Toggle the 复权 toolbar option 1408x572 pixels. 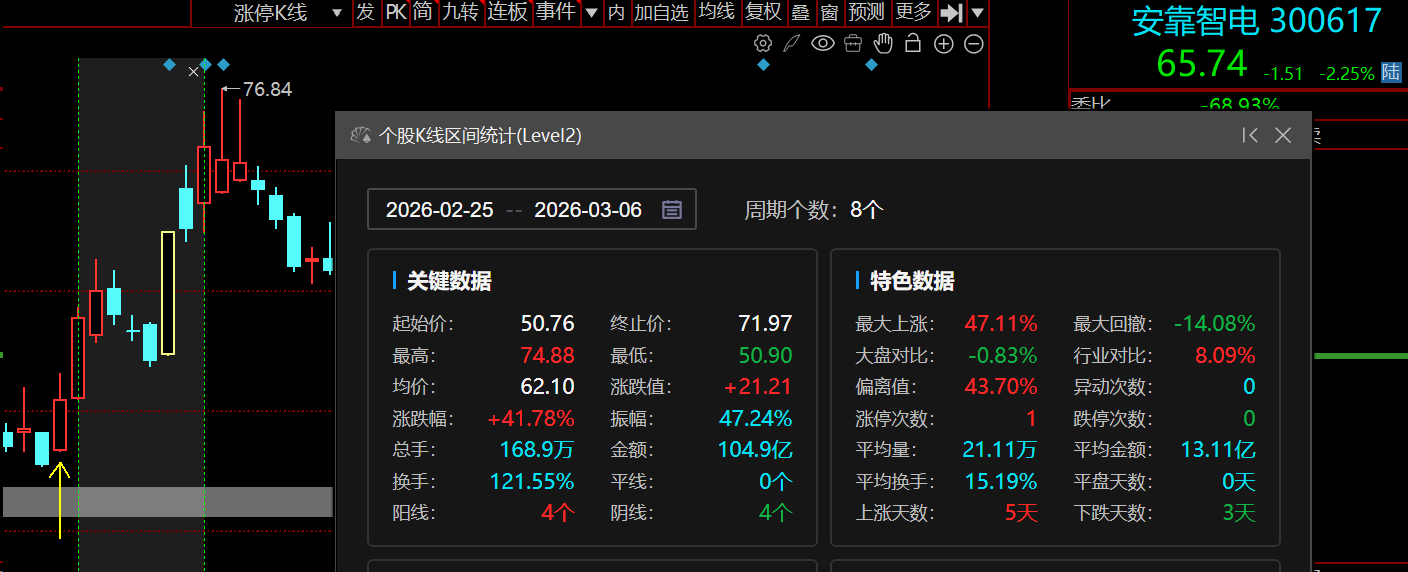764,12
